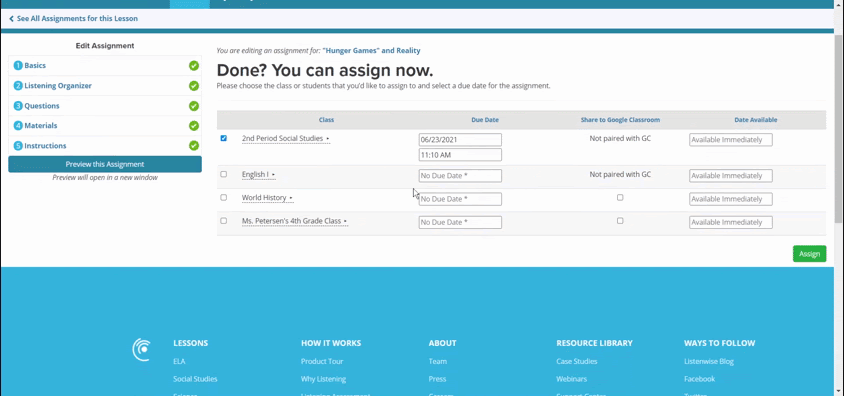Click the Class column header
844x396 pixels.
pos(326,120)
